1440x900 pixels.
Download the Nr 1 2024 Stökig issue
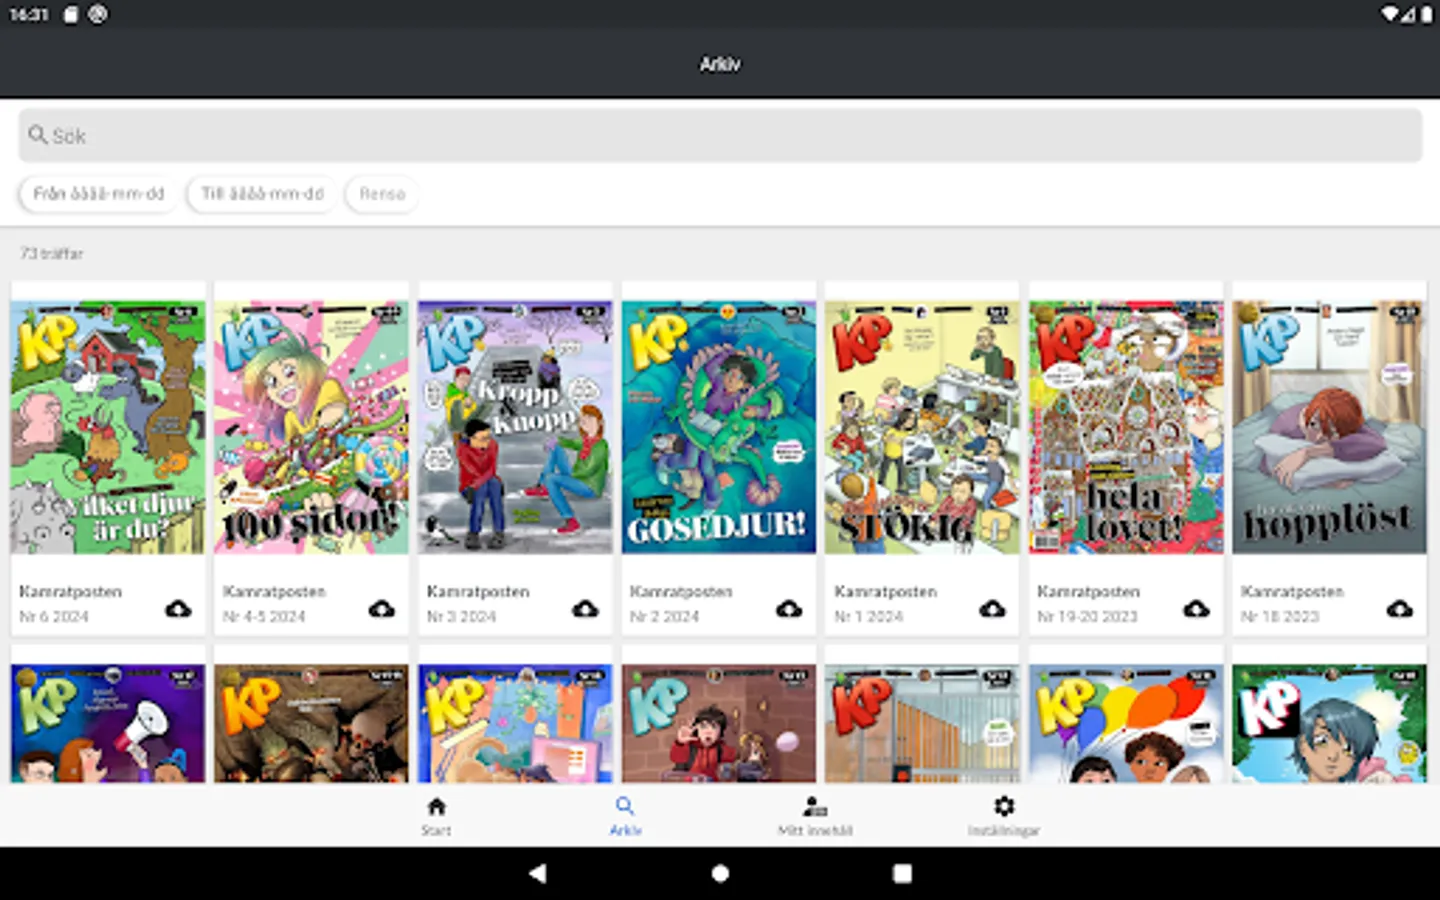coord(993,608)
